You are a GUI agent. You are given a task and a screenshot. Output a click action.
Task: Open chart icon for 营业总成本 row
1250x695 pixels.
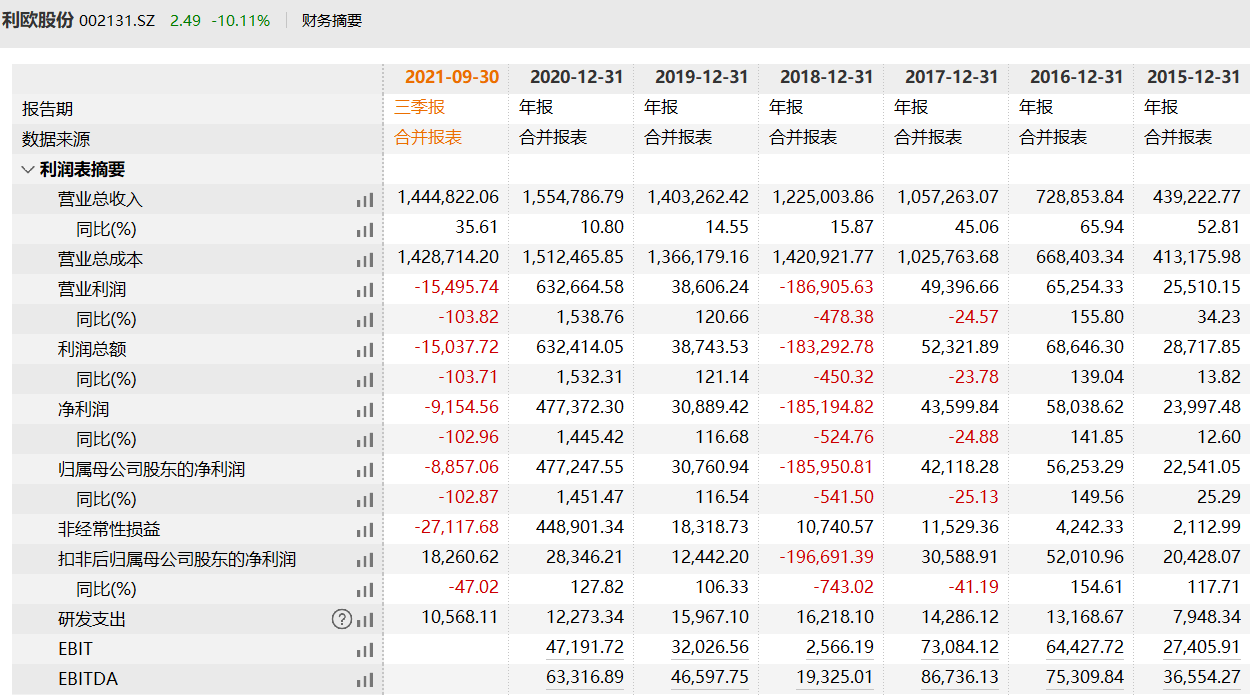click(x=364, y=260)
